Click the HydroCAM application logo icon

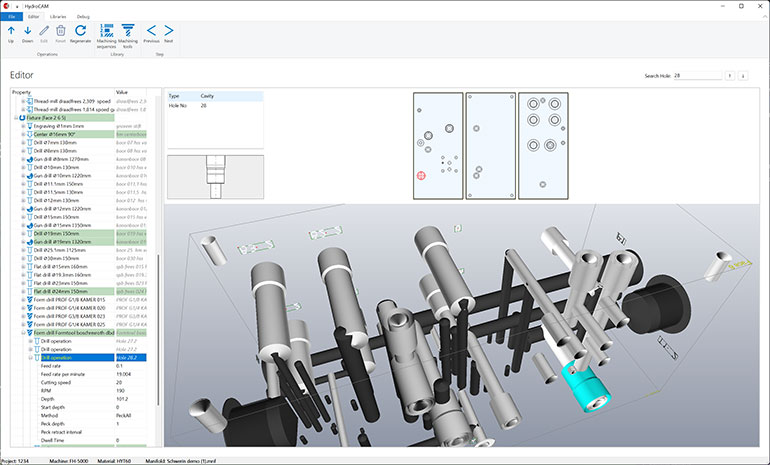click(6, 6)
